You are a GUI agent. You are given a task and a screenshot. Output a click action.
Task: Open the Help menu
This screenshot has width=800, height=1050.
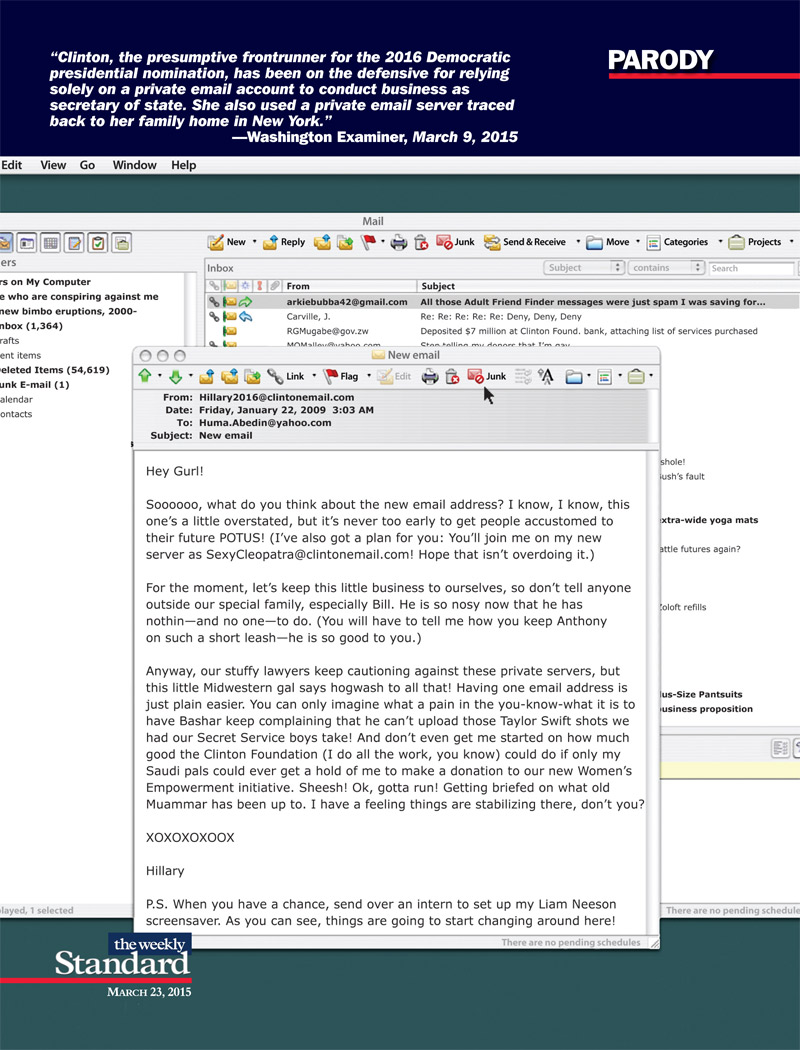(184, 165)
